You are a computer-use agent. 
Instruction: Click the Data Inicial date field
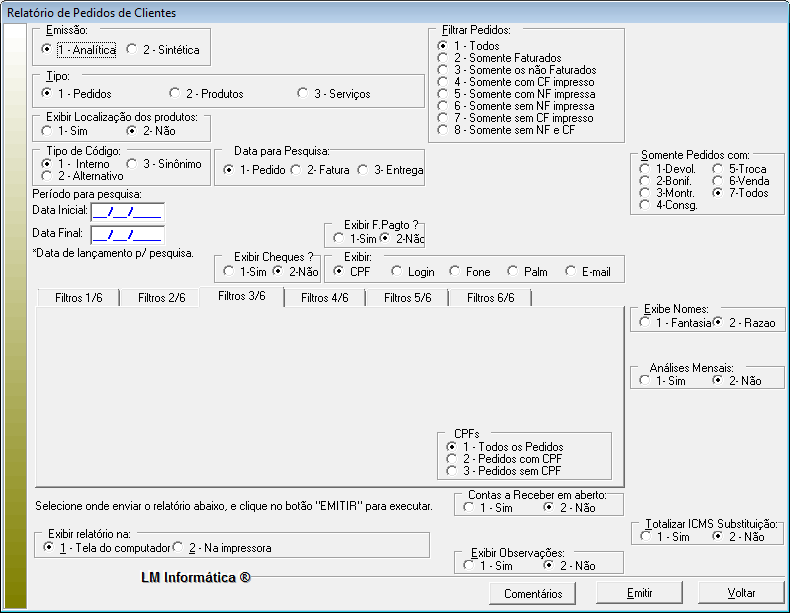(126, 211)
